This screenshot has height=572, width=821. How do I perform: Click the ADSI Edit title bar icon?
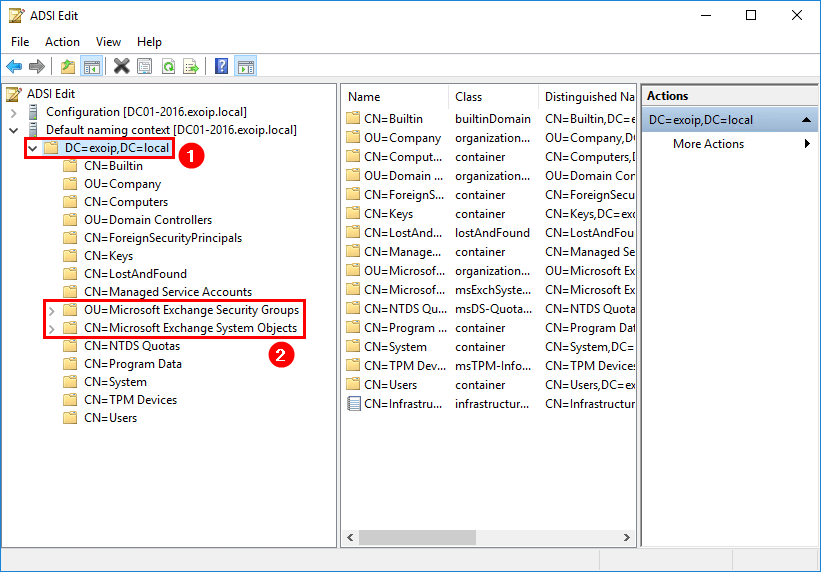point(16,16)
